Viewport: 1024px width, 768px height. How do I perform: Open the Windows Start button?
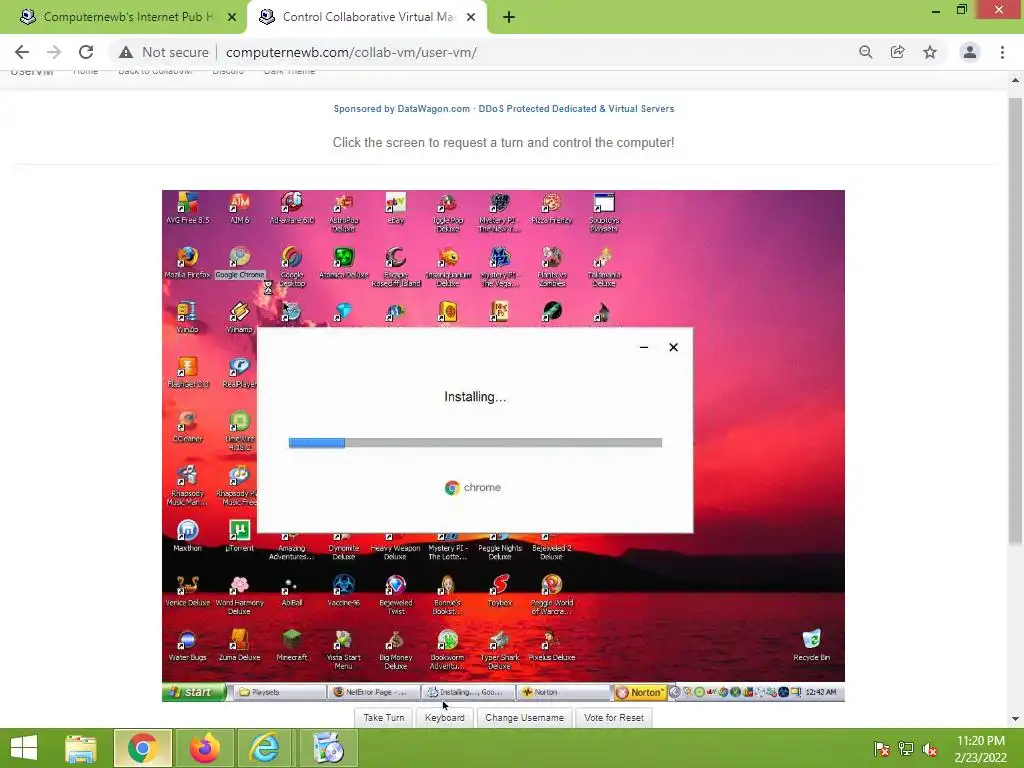(x=24, y=748)
